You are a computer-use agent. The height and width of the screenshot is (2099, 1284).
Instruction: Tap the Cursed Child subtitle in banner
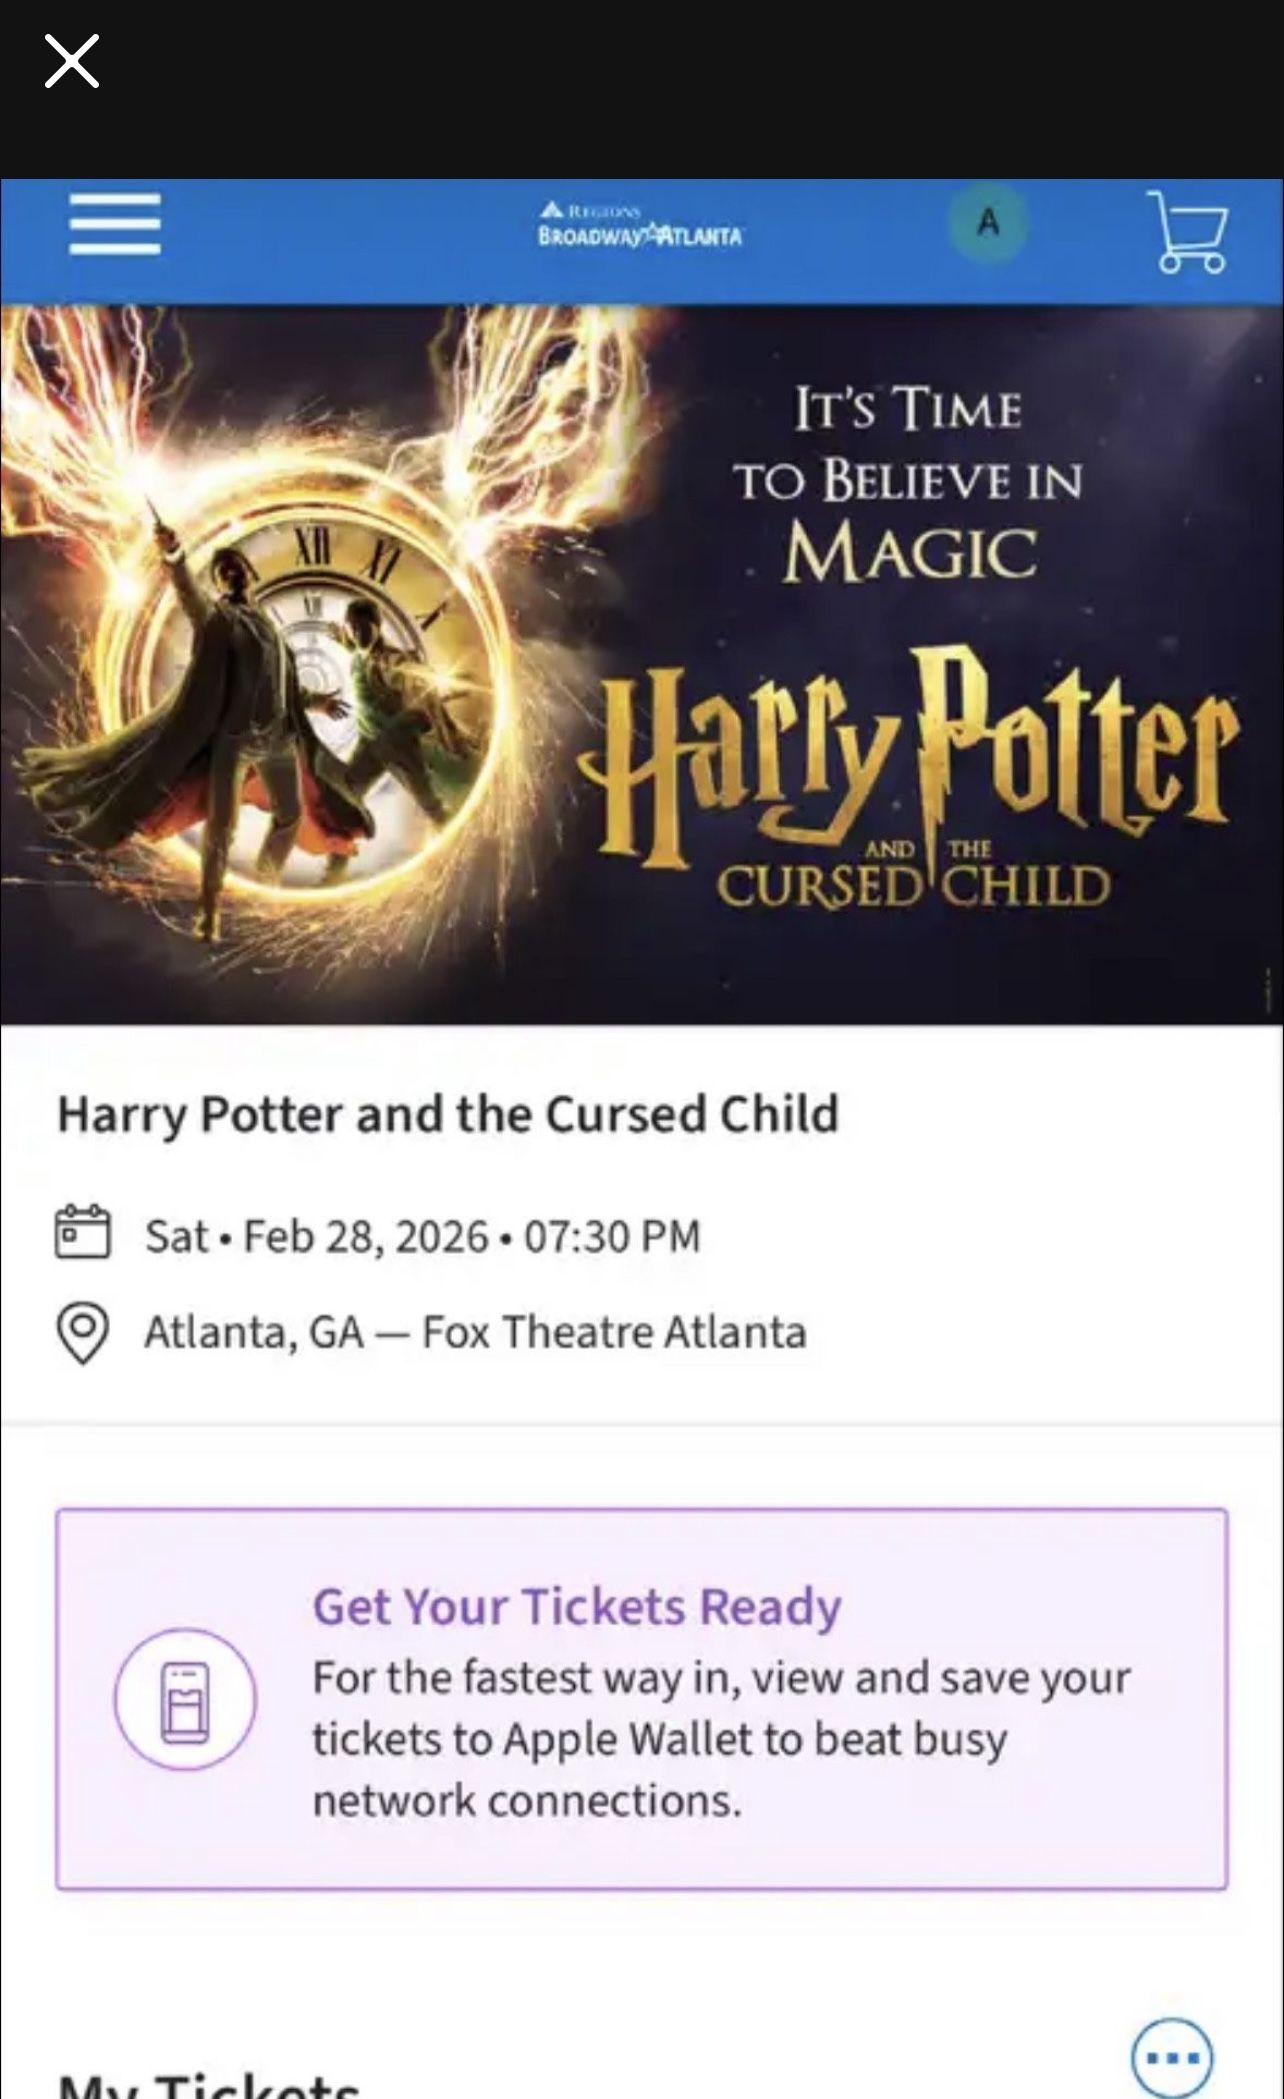[x=913, y=883]
